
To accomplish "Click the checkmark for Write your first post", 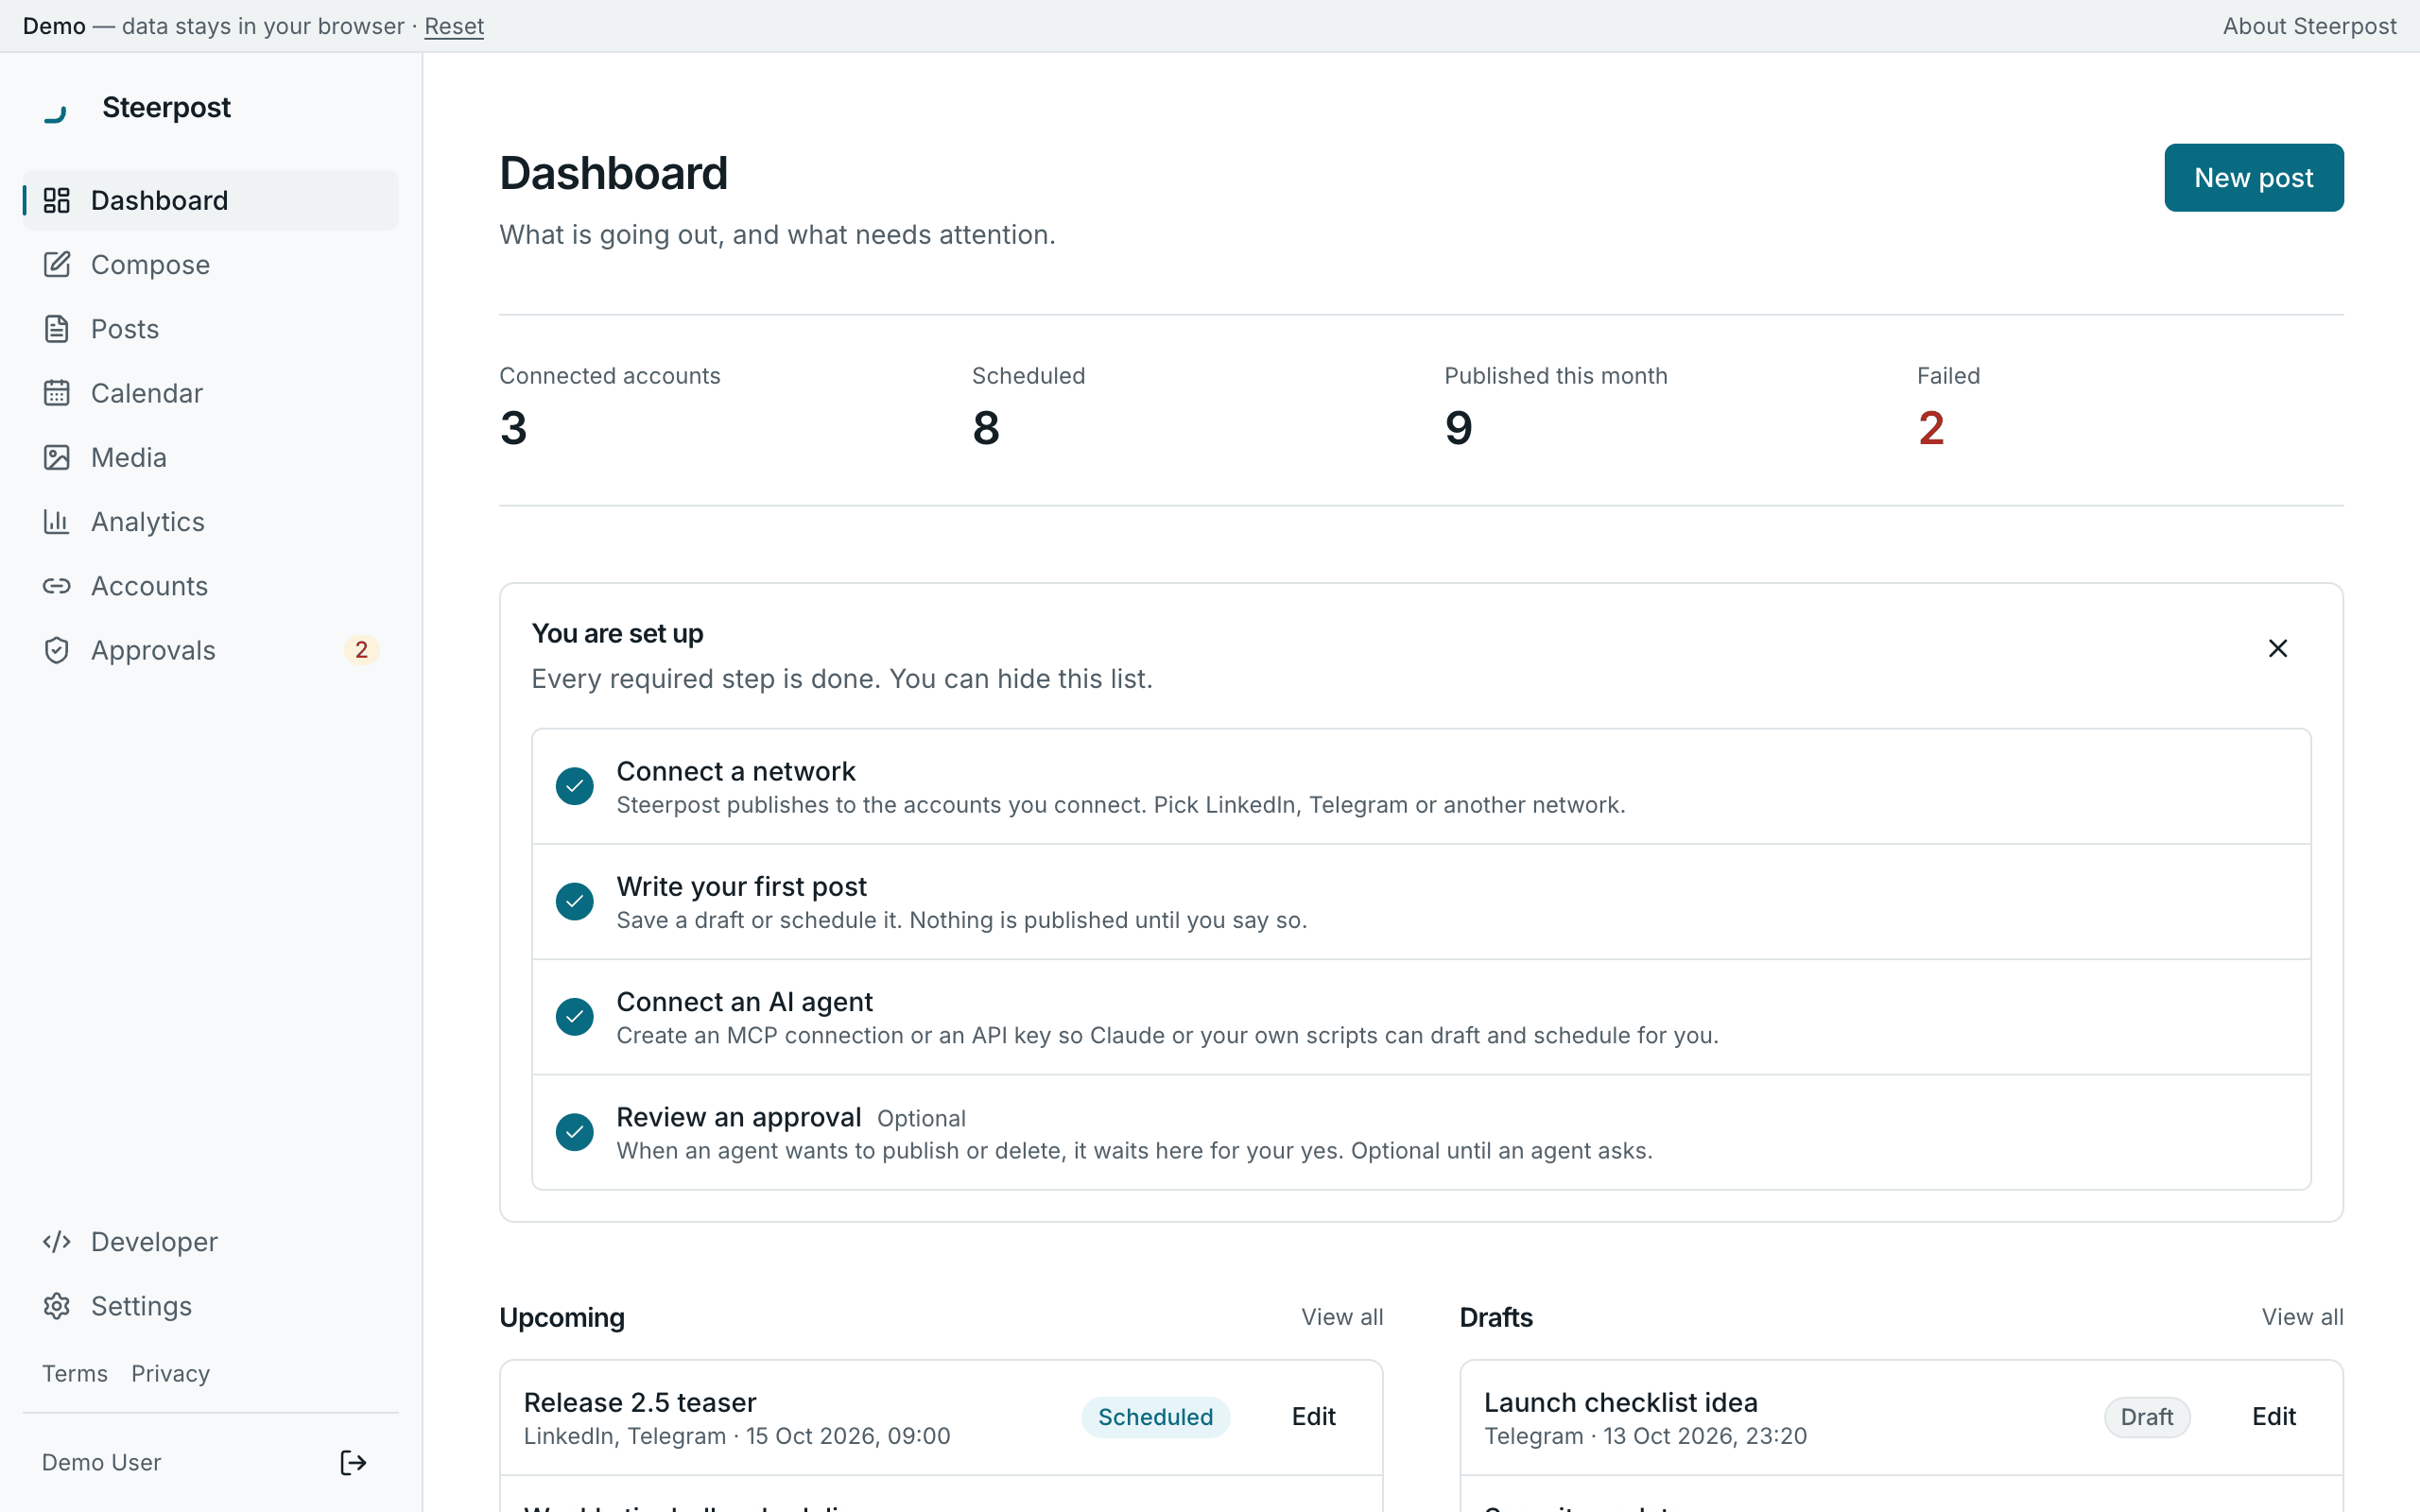I will [575, 901].
